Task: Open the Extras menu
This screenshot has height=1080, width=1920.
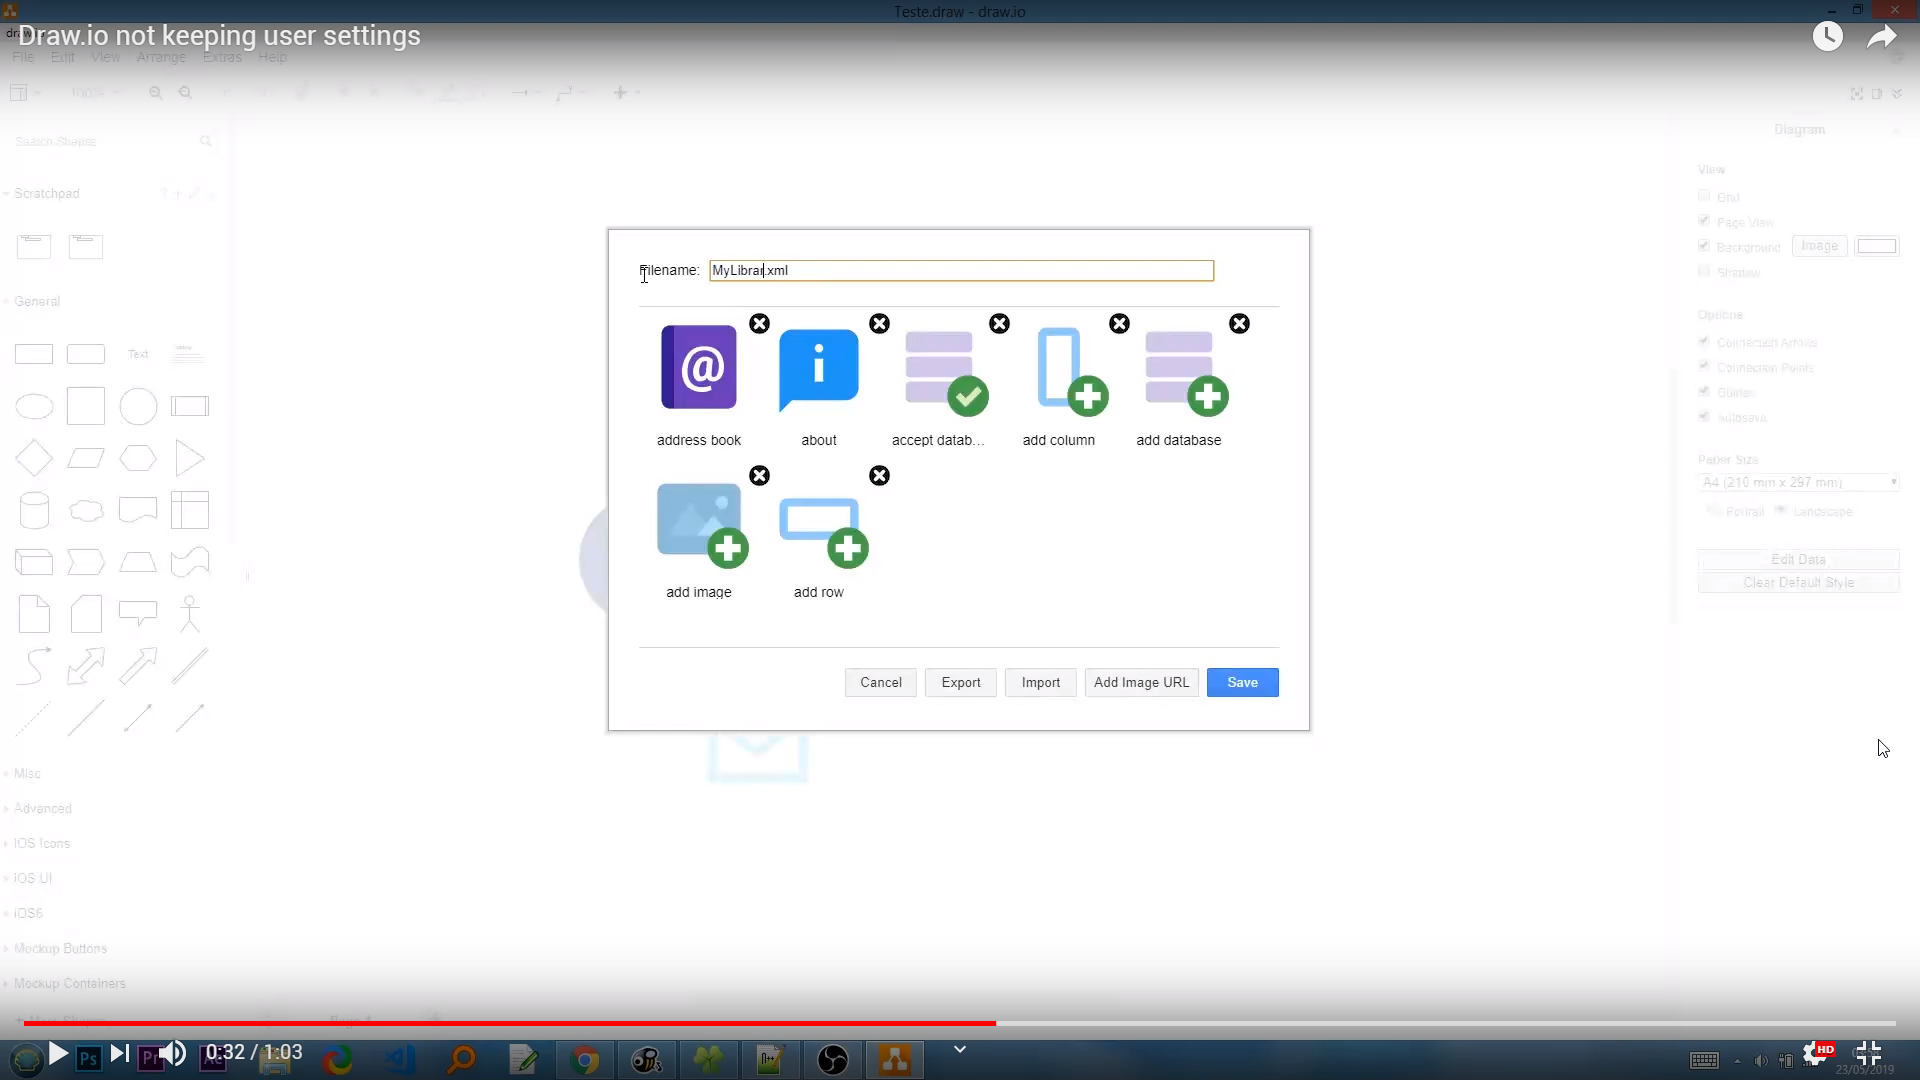Action: [x=220, y=57]
